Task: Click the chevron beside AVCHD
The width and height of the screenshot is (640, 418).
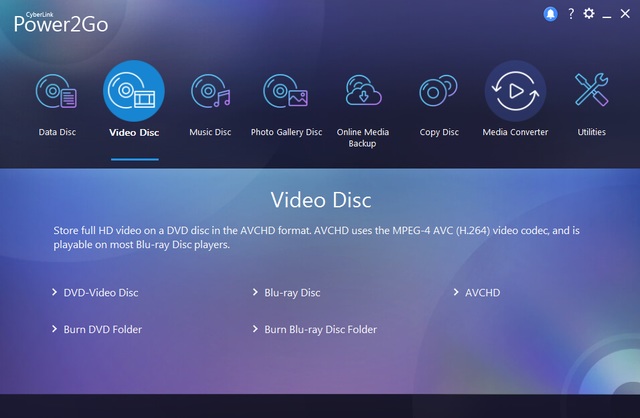Action: coord(456,292)
